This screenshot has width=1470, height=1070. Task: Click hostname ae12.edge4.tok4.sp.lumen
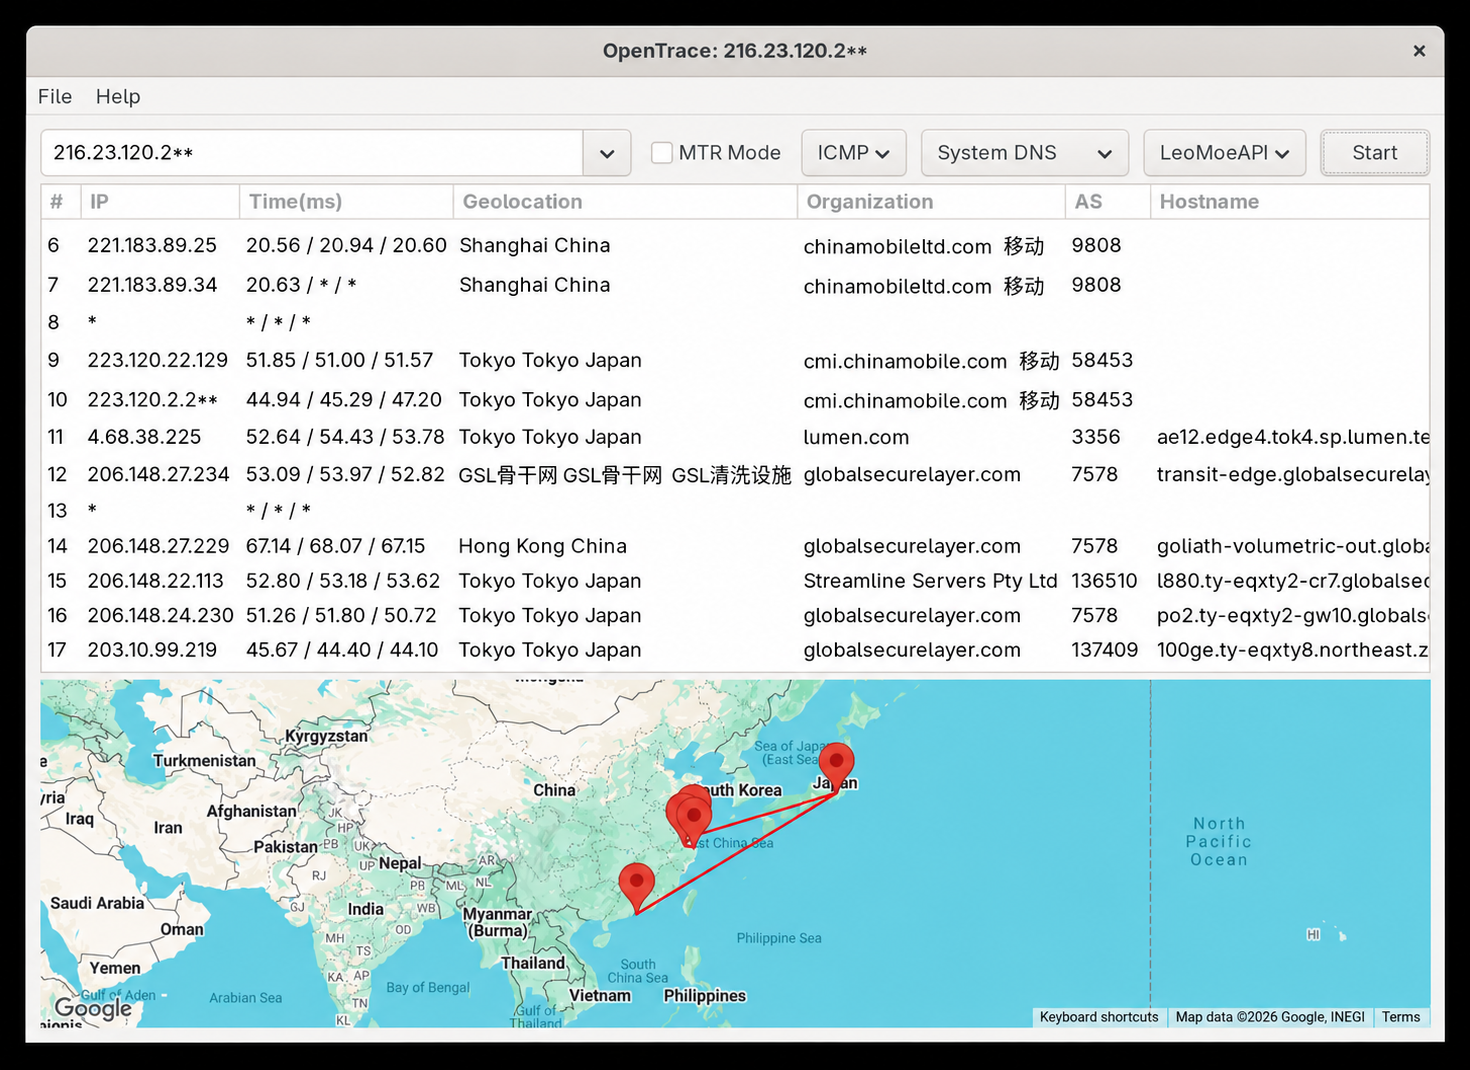point(1293,437)
